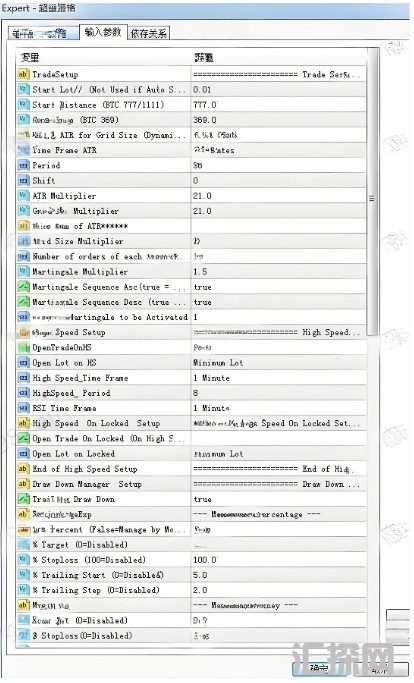Viewport: 414px width, 683px height.
Task: Click the 确定 confirm button
Action: click(319, 667)
